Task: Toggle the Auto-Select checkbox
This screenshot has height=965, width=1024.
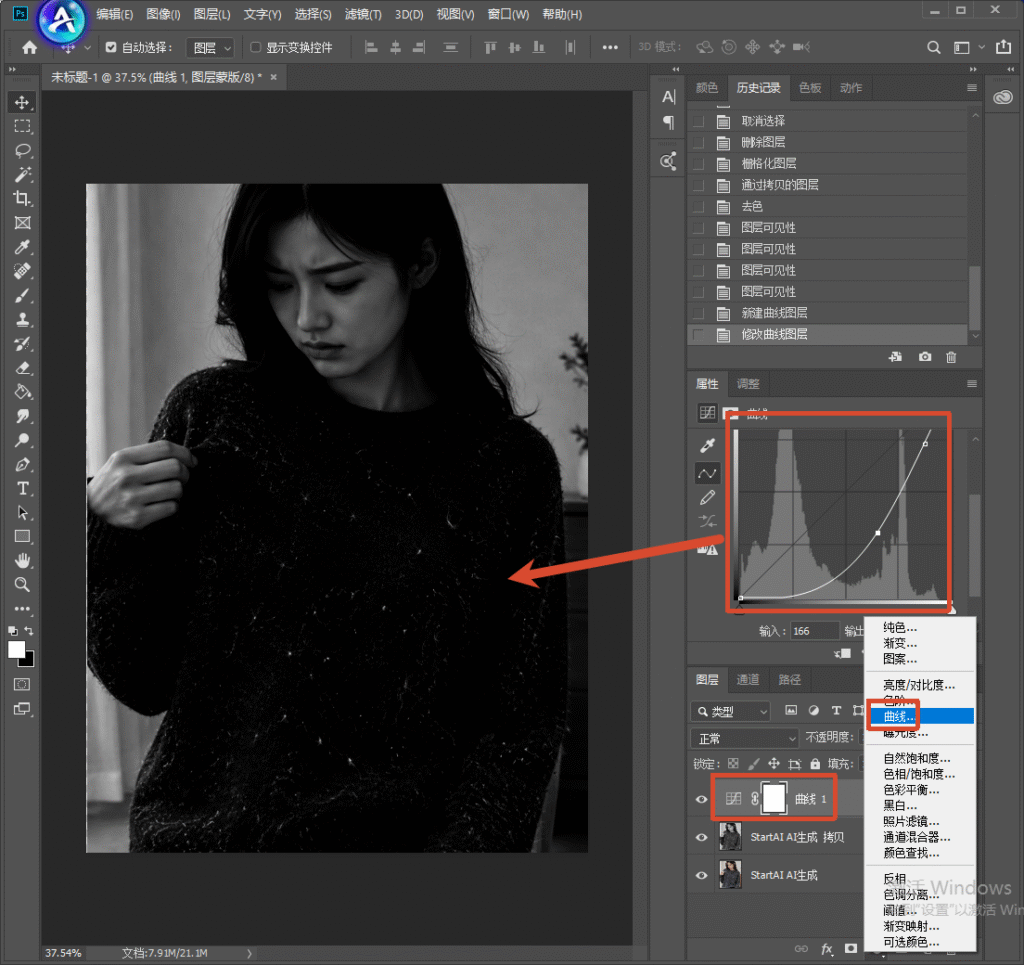Action: pos(111,47)
